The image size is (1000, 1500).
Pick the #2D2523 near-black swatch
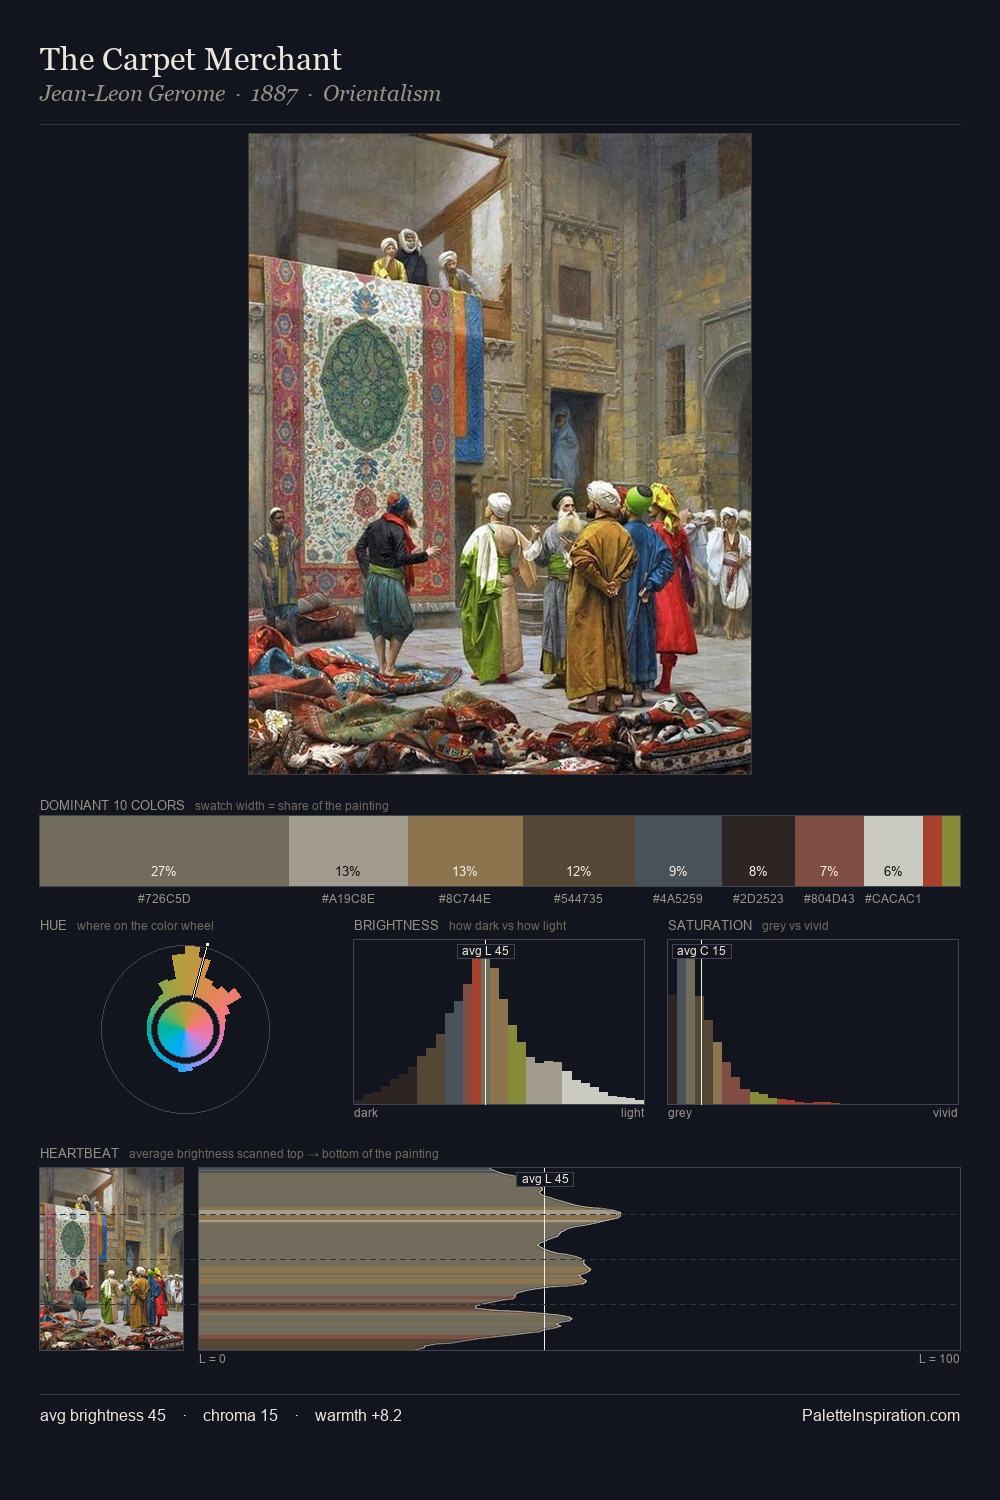pos(758,851)
